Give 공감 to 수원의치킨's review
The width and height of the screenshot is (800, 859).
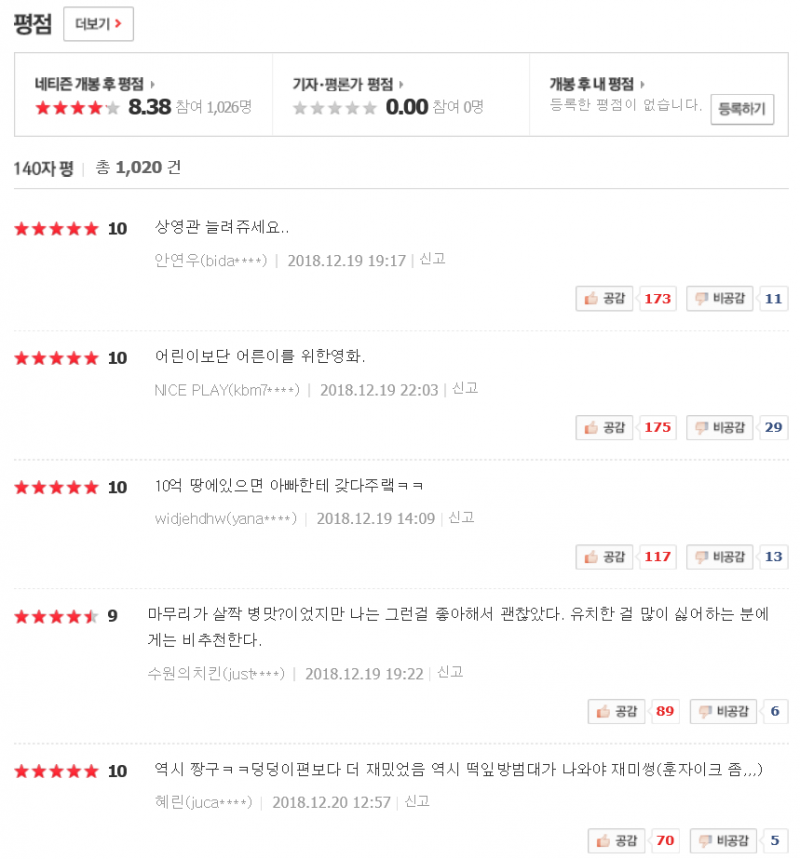pos(617,712)
